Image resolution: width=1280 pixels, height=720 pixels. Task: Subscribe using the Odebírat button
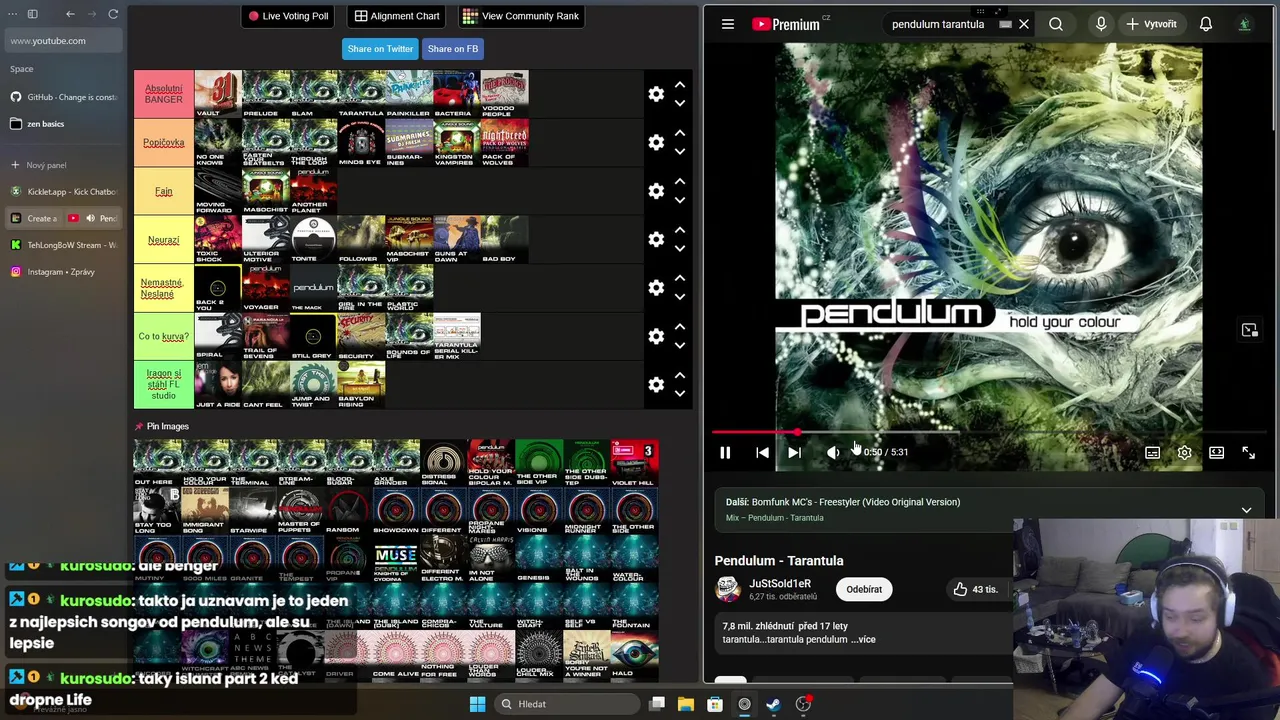(864, 590)
